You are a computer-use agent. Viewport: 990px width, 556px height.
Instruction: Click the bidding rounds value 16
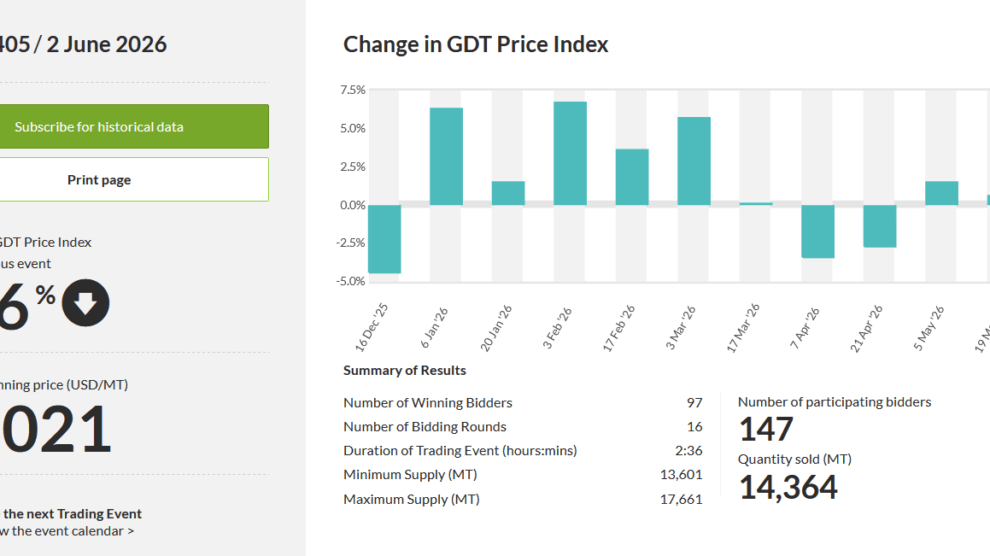click(x=695, y=427)
